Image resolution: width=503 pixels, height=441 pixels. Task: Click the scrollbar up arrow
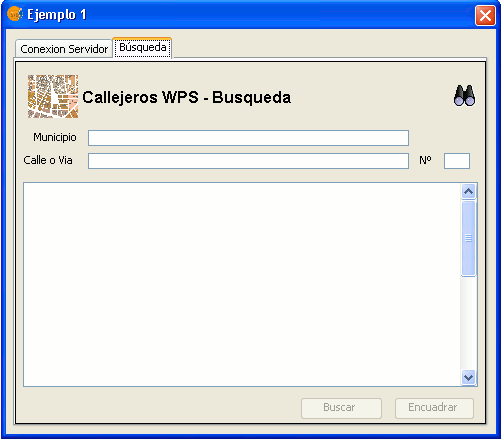pyautogui.click(x=468, y=191)
